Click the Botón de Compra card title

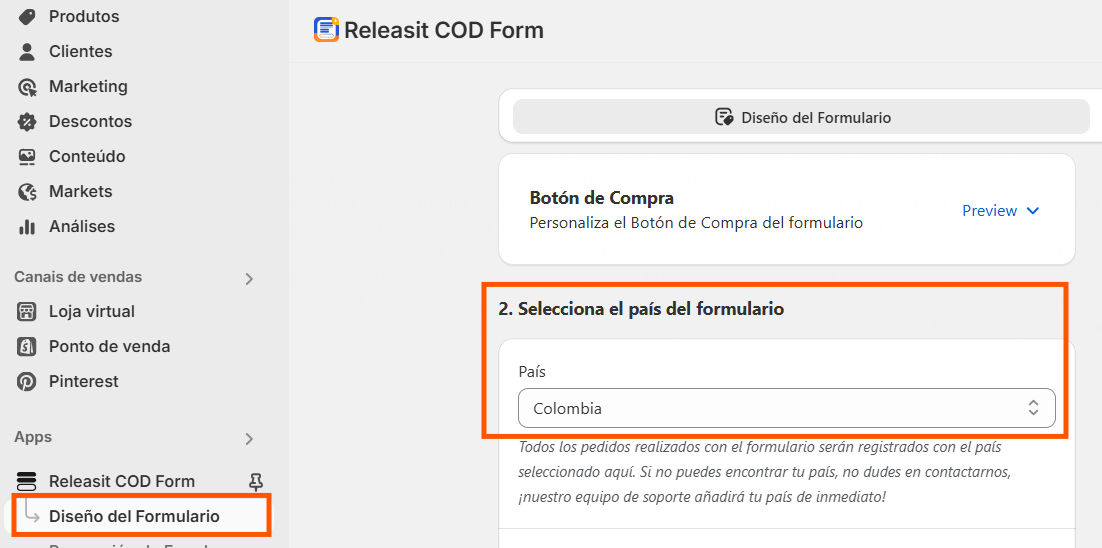click(x=602, y=198)
